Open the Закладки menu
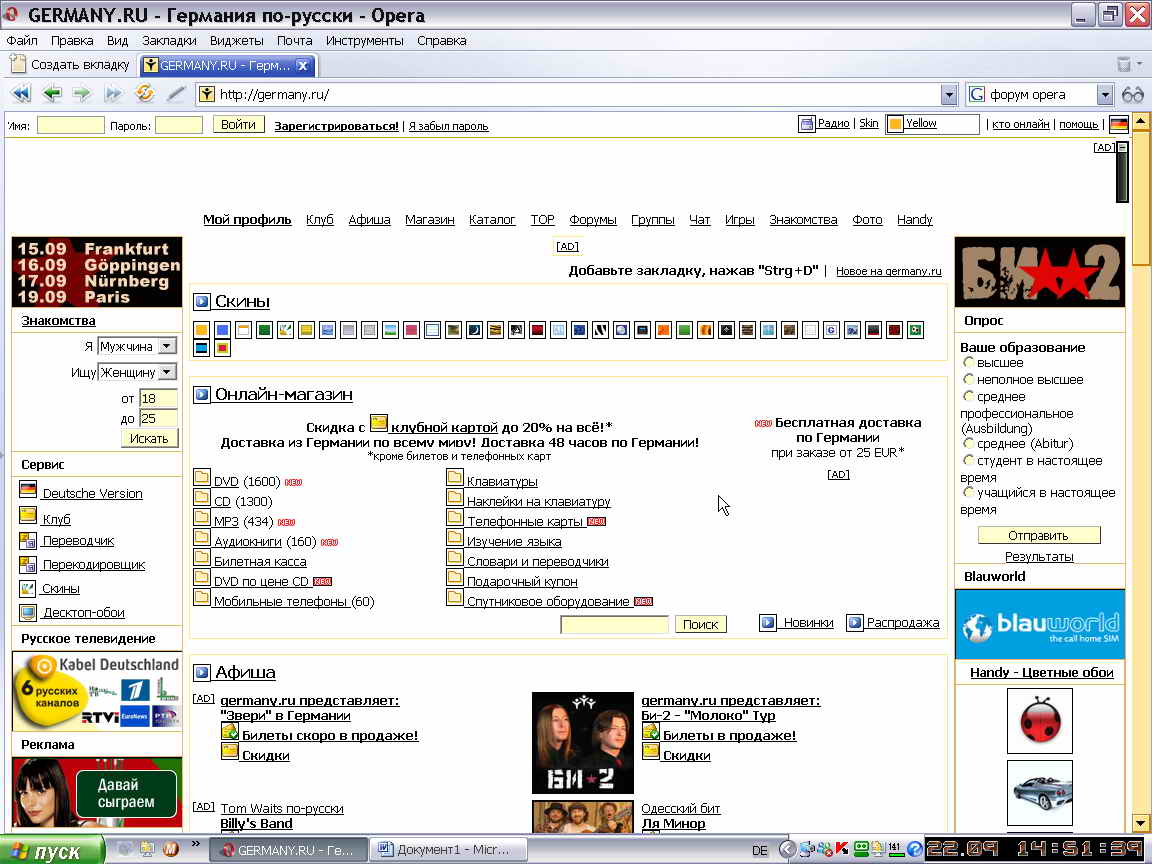The height and width of the screenshot is (864, 1152). click(x=169, y=40)
